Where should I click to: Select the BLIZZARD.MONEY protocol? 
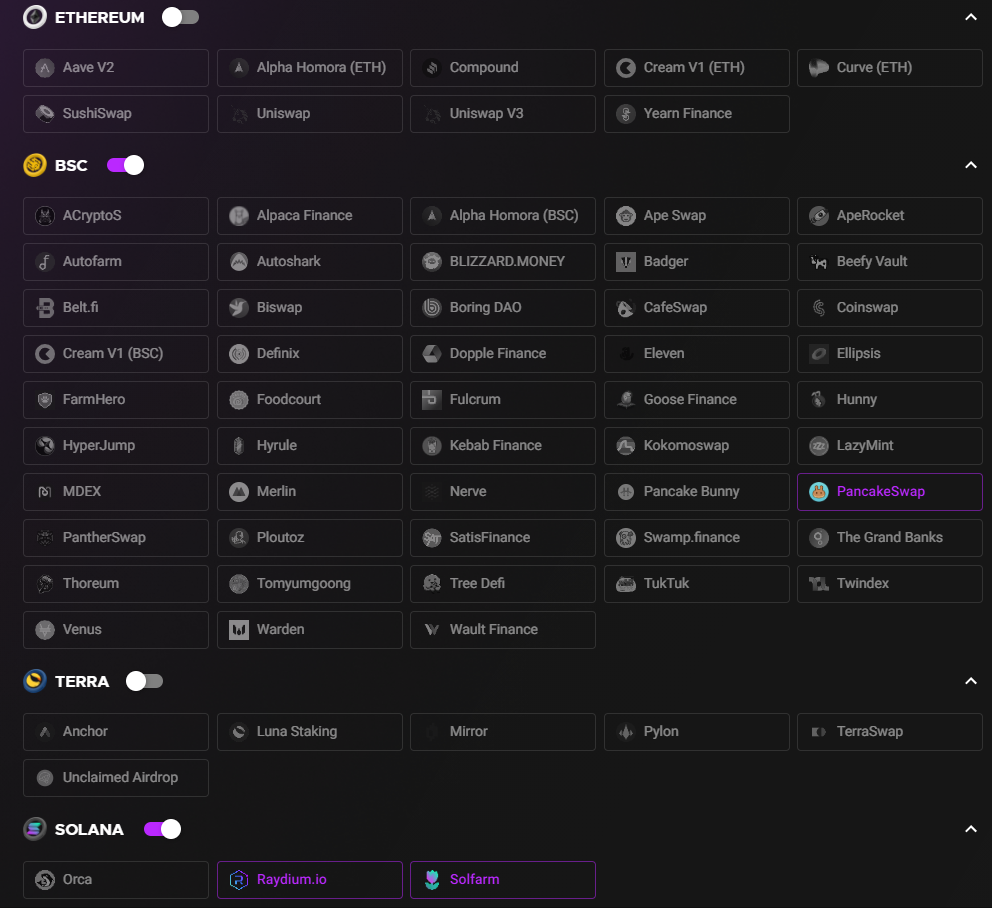point(502,261)
